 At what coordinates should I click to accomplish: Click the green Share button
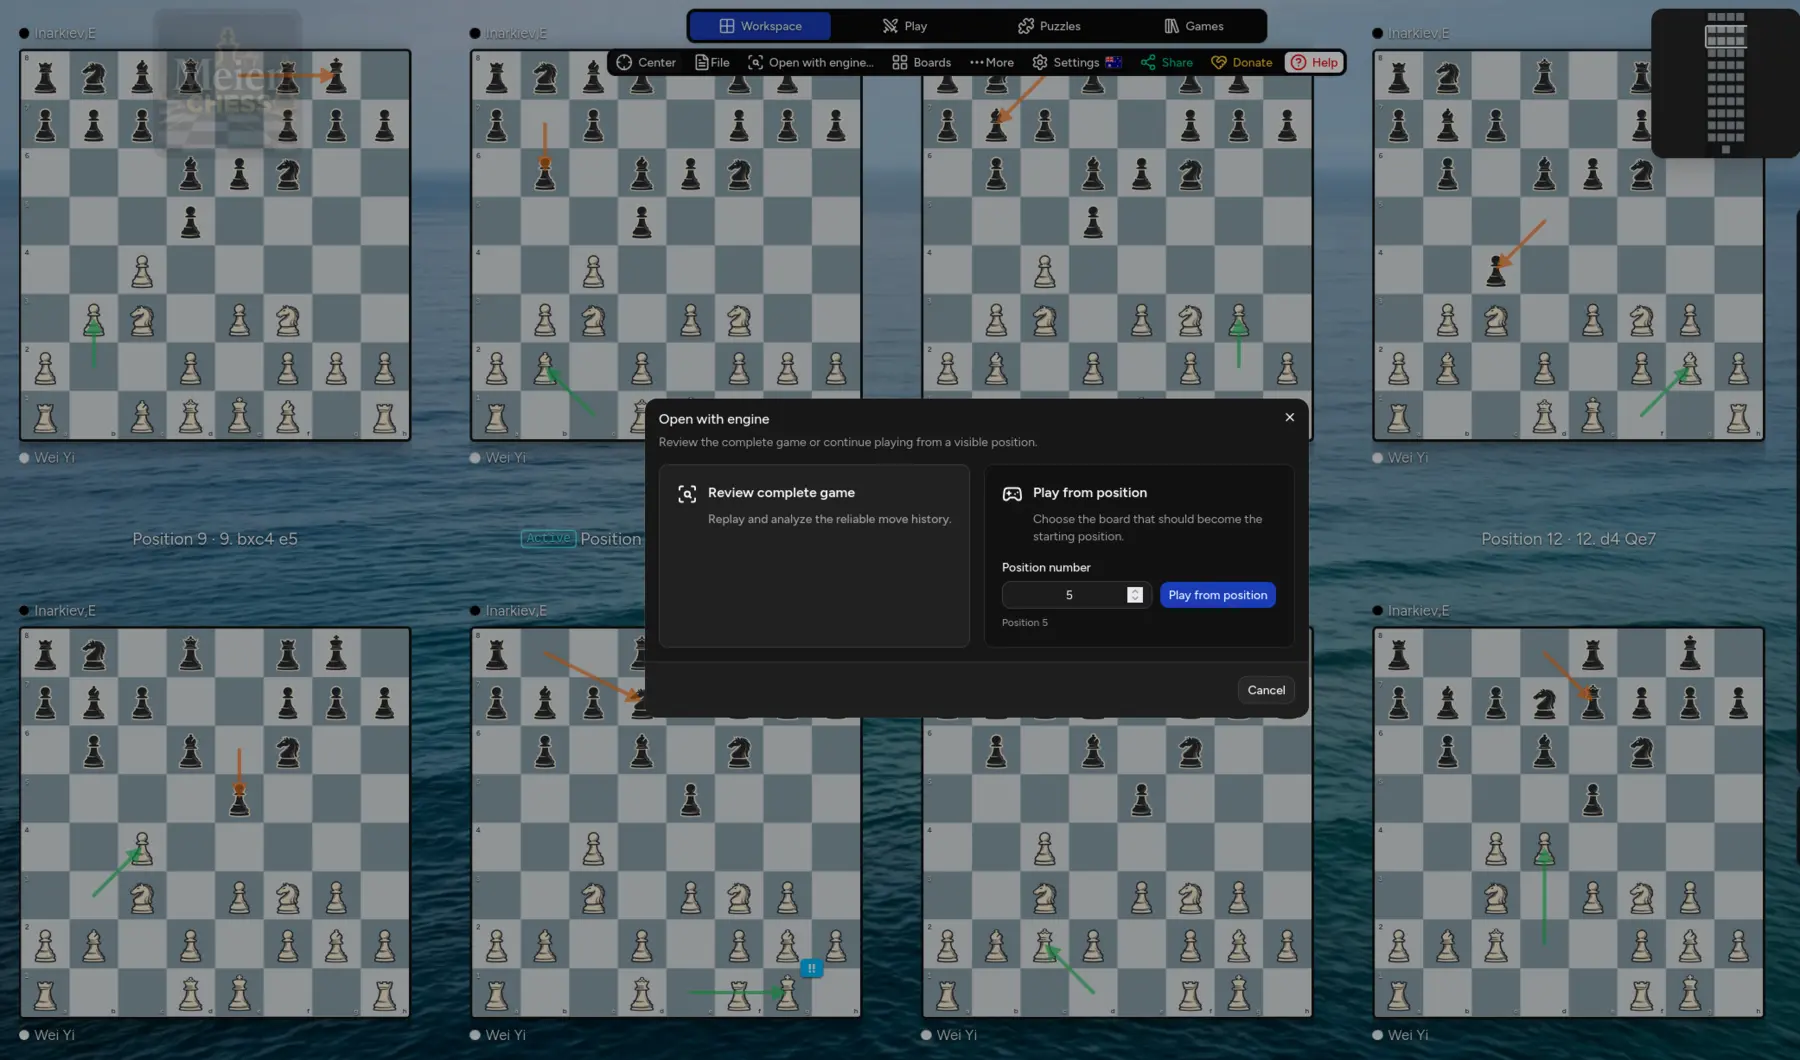click(1167, 62)
